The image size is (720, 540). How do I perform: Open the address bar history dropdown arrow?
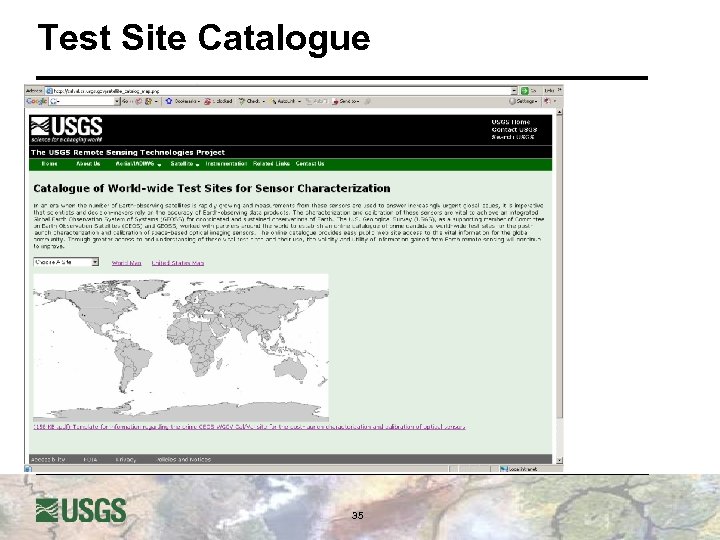tap(514, 91)
